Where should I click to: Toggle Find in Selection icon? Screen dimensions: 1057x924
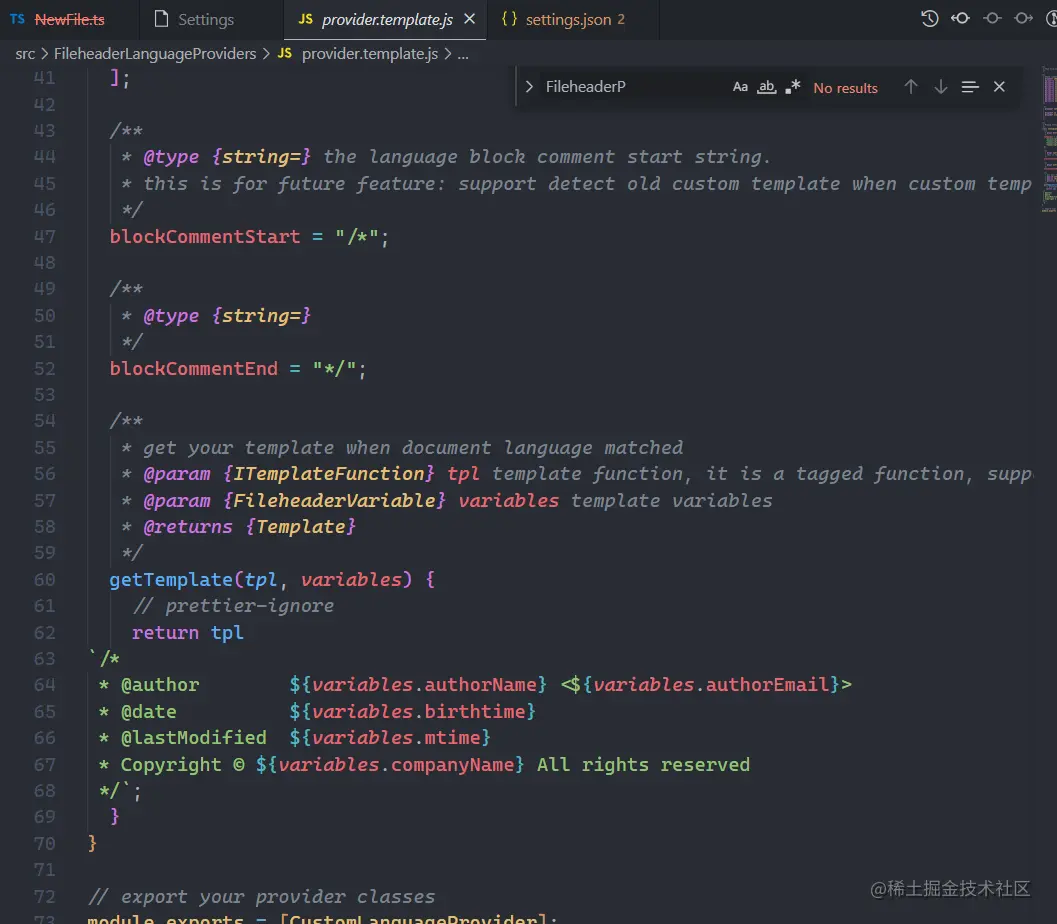969,87
